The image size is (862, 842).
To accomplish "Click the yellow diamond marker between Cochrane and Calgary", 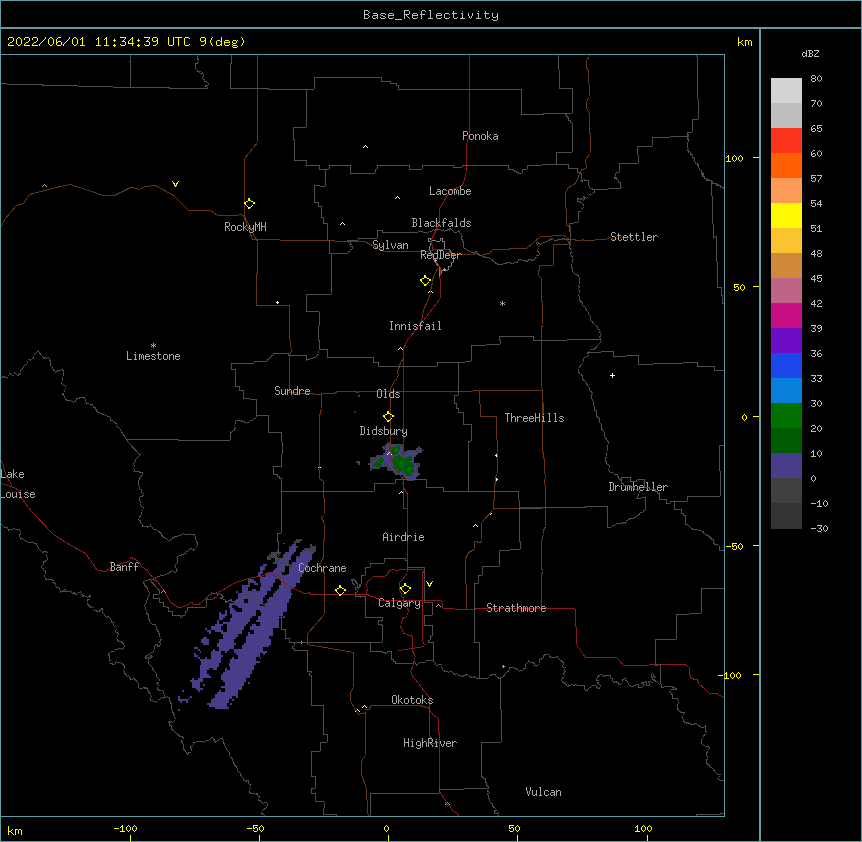I will (x=340, y=590).
